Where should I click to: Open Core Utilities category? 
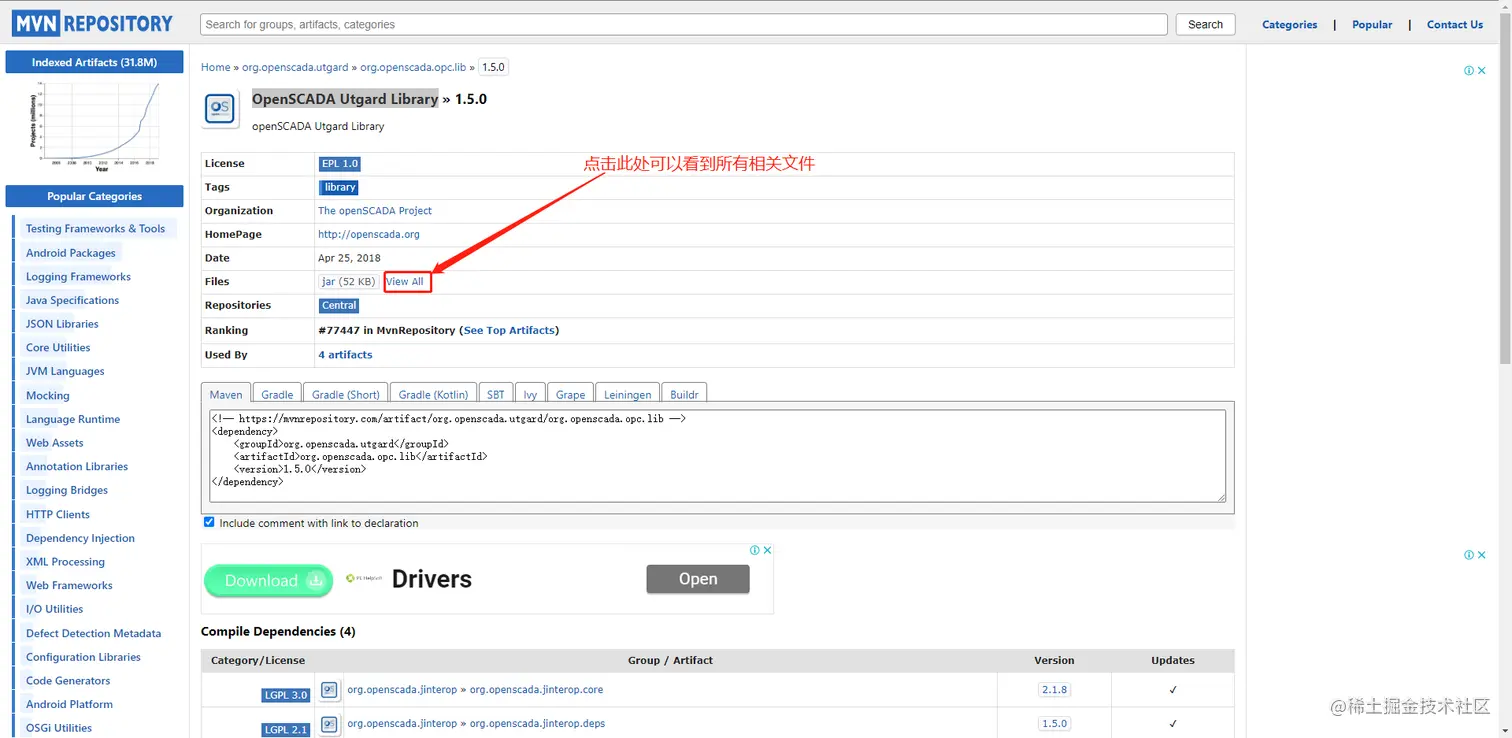click(x=58, y=347)
